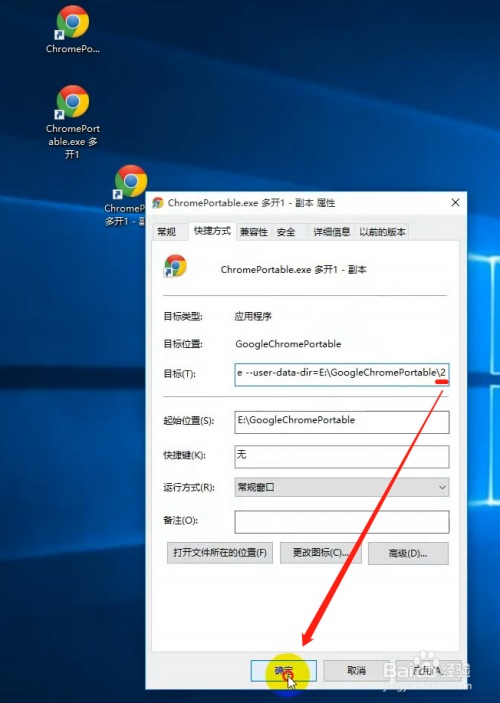Select the ChromePortable.exe 多开1 desktop icon
This screenshot has height=703, width=500.
tap(73, 122)
